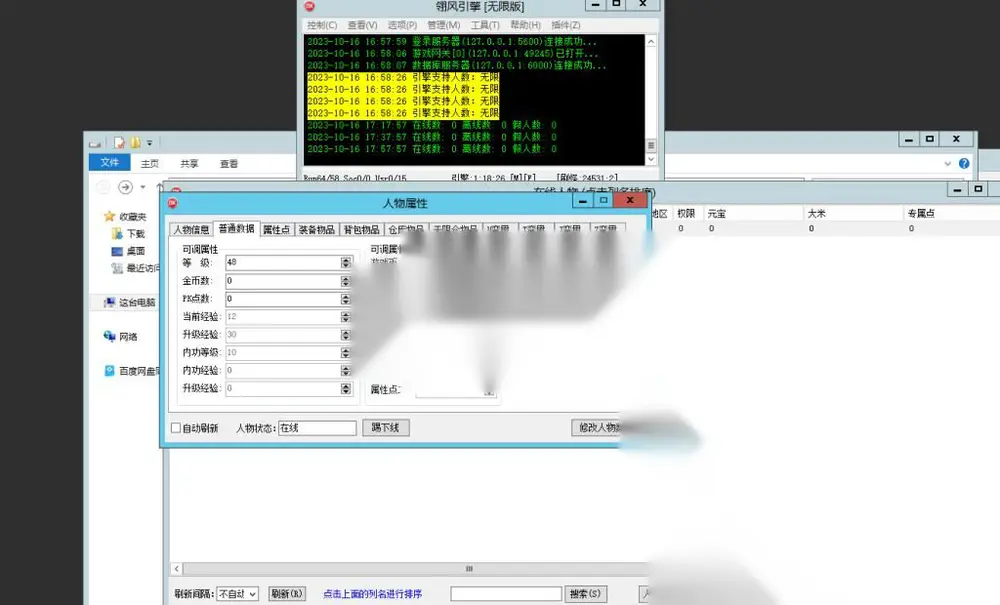Open the Explorer 文件 ribbon tab
The image size is (1000, 605).
pyautogui.click(x=110, y=163)
